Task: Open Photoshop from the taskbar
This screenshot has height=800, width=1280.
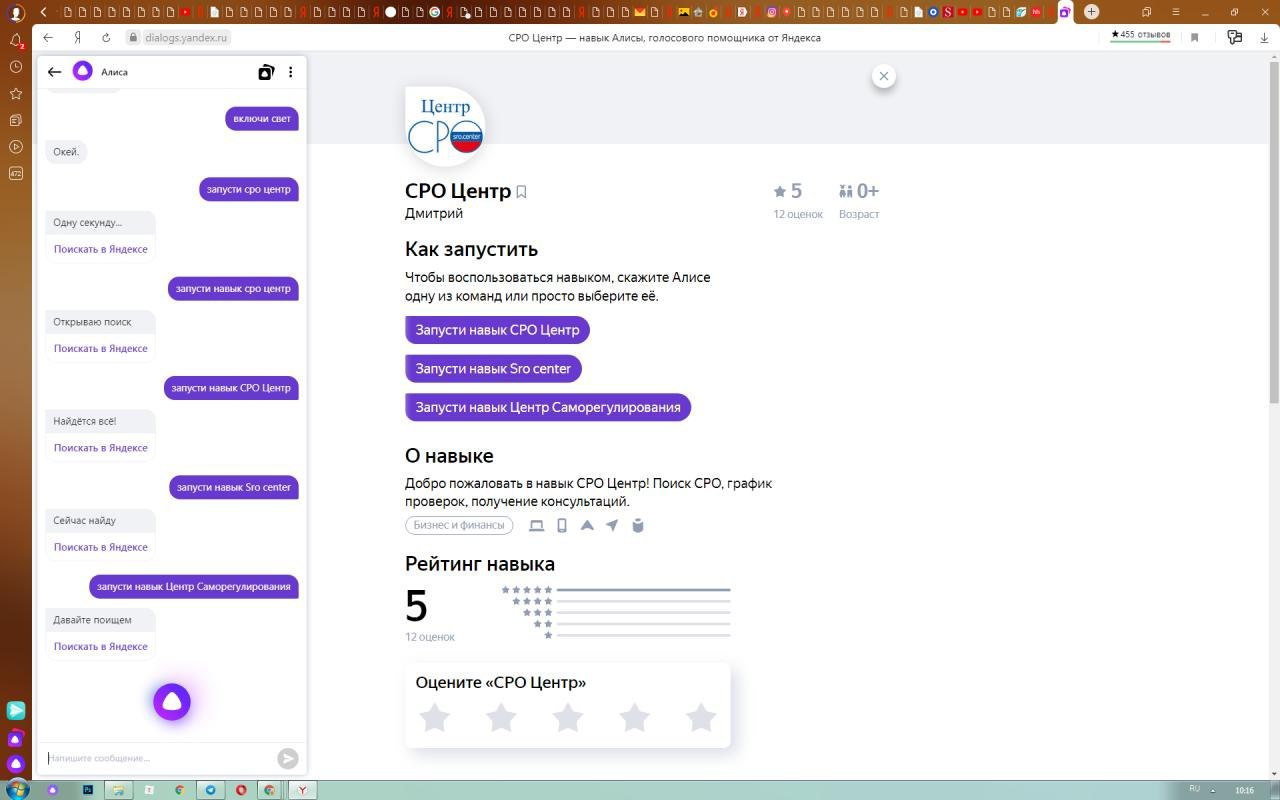Action: 88,789
